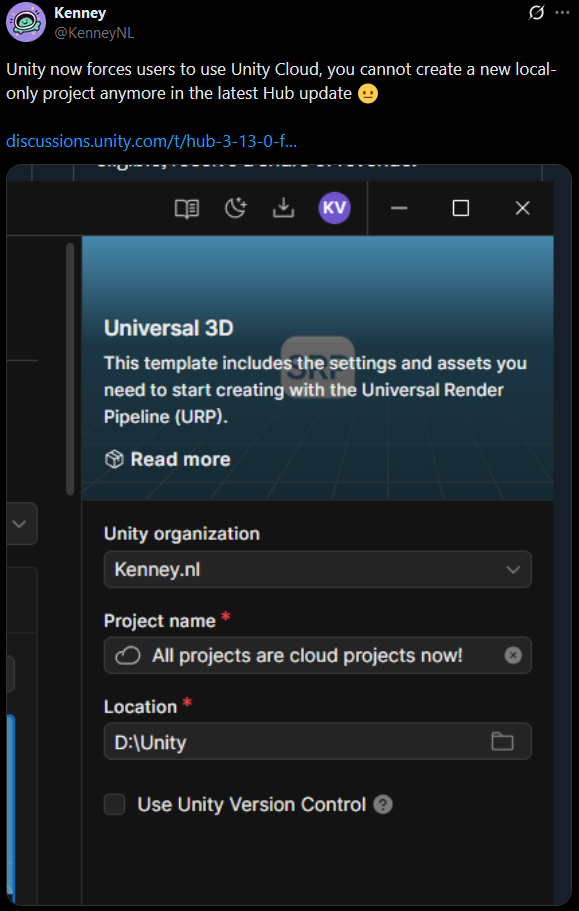Click the Location field showing D:\Unity
This screenshot has width=579, height=911.
point(318,741)
